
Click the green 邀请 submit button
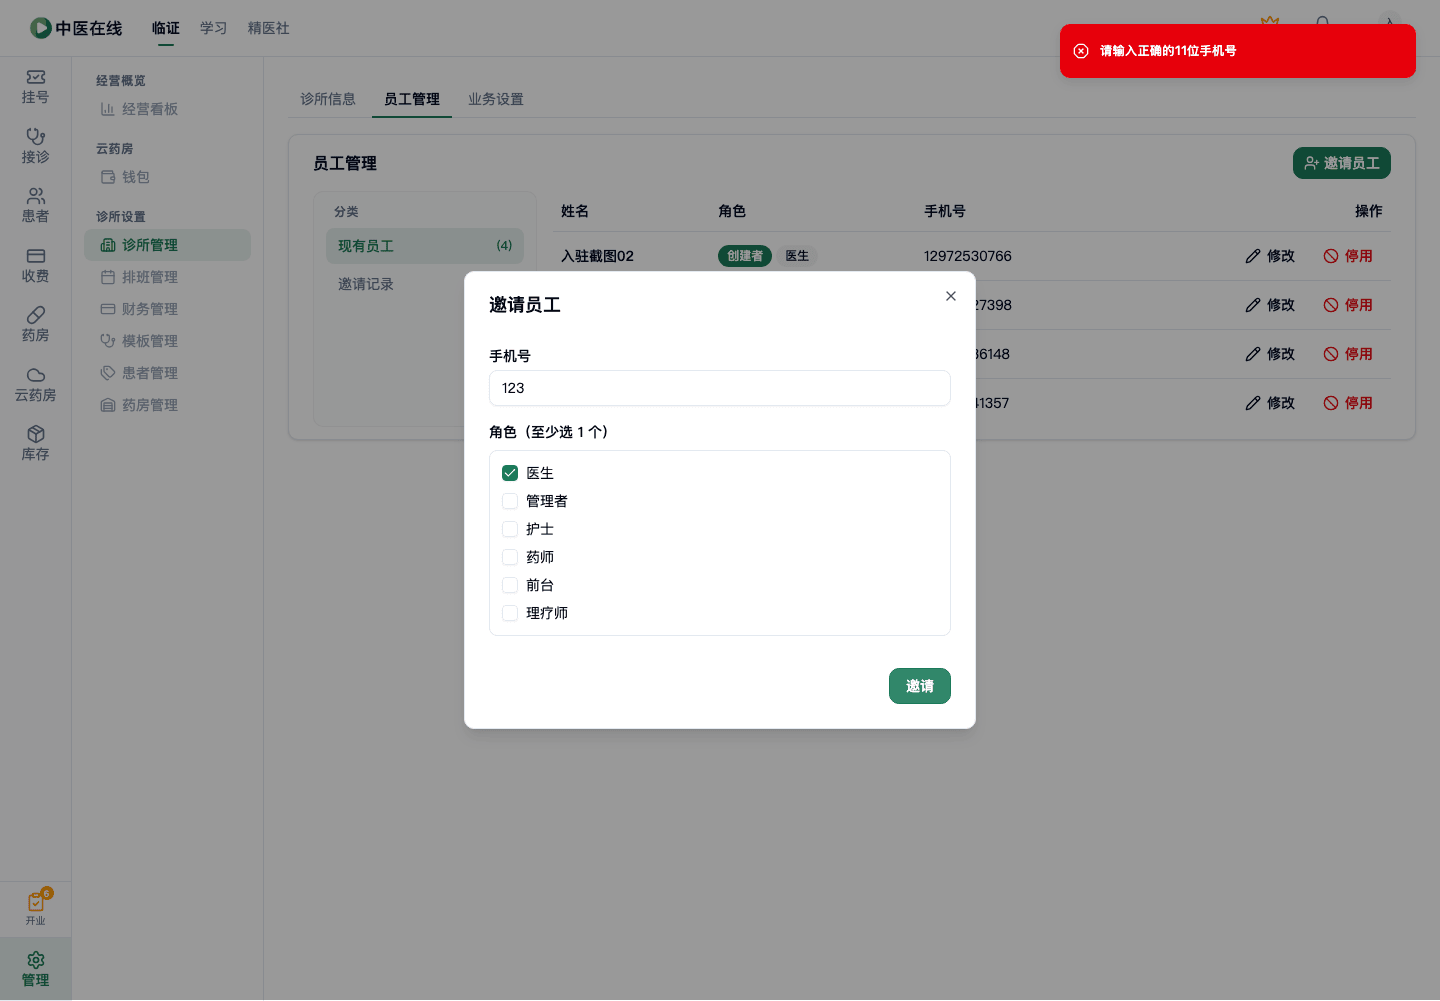tap(920, 686)
